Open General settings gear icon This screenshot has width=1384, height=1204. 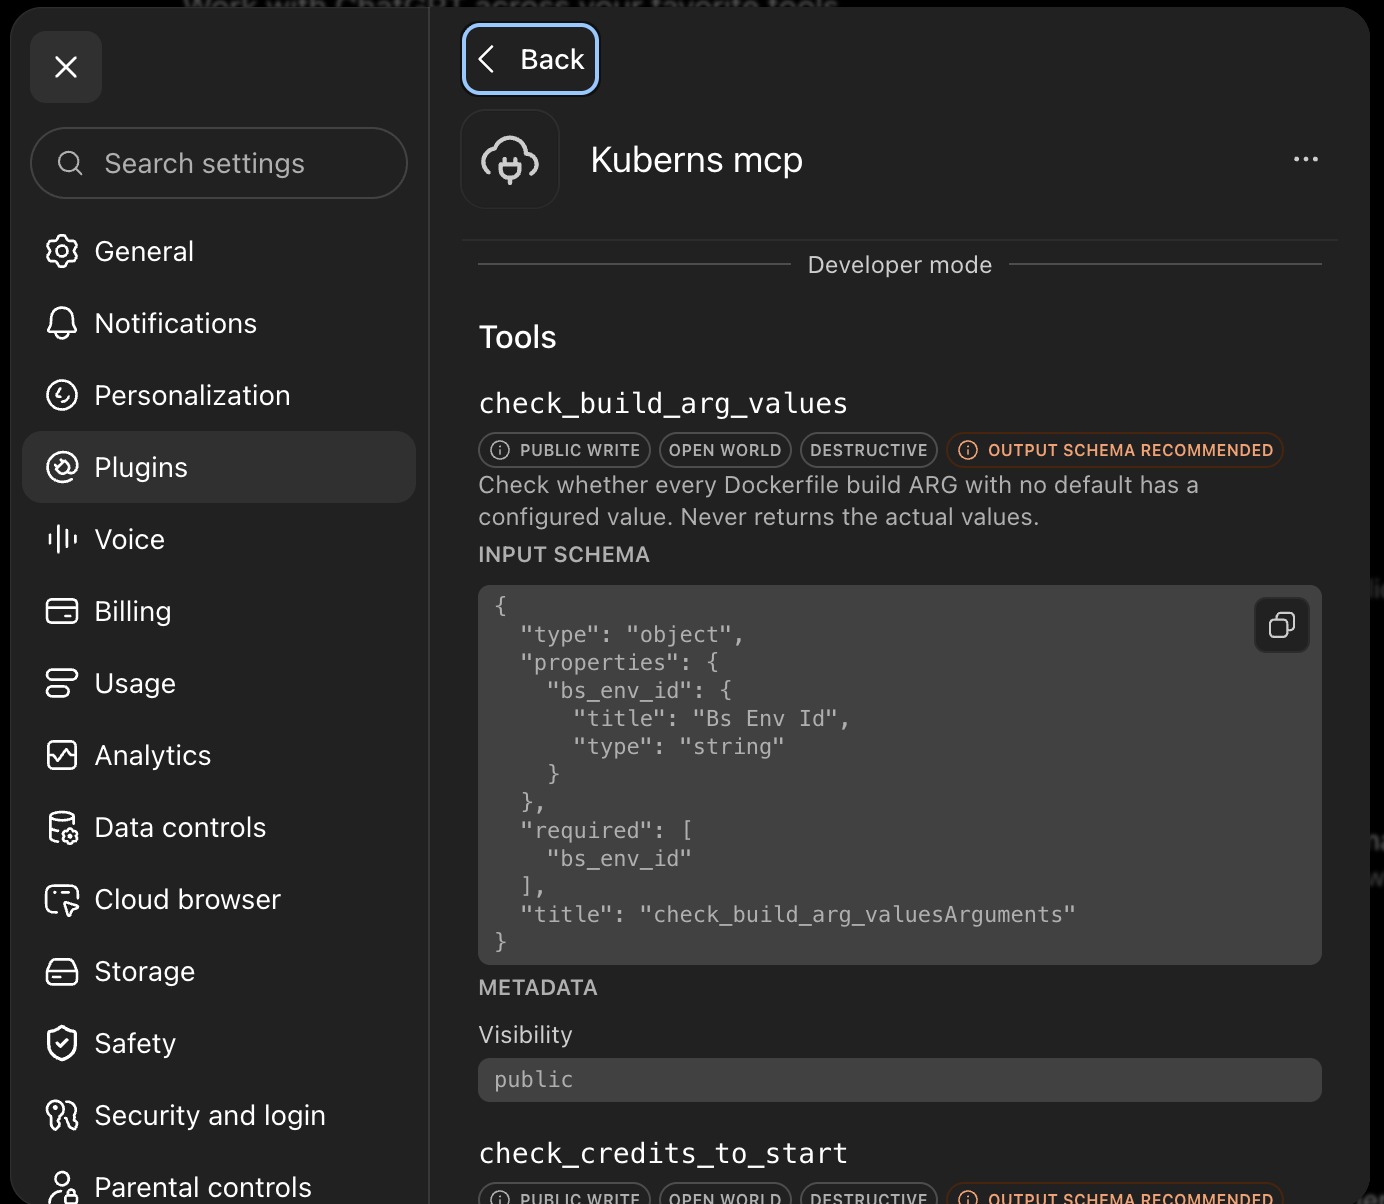(x=62, y=251)
